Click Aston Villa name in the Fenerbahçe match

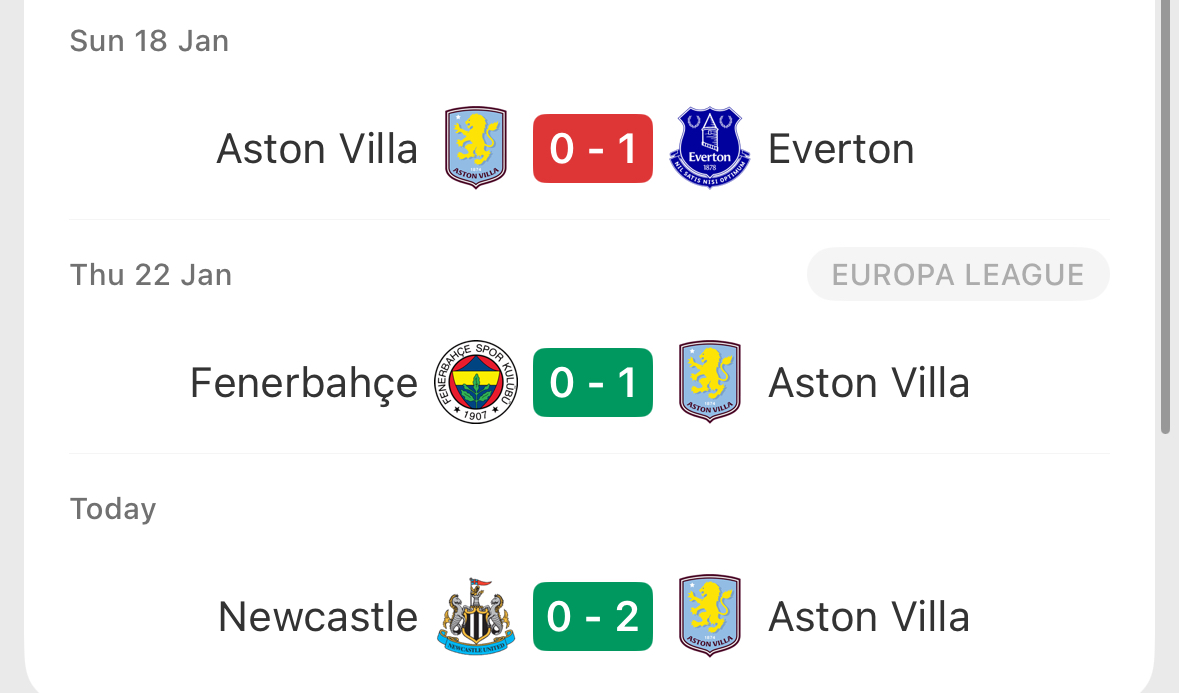click(869, 383)
